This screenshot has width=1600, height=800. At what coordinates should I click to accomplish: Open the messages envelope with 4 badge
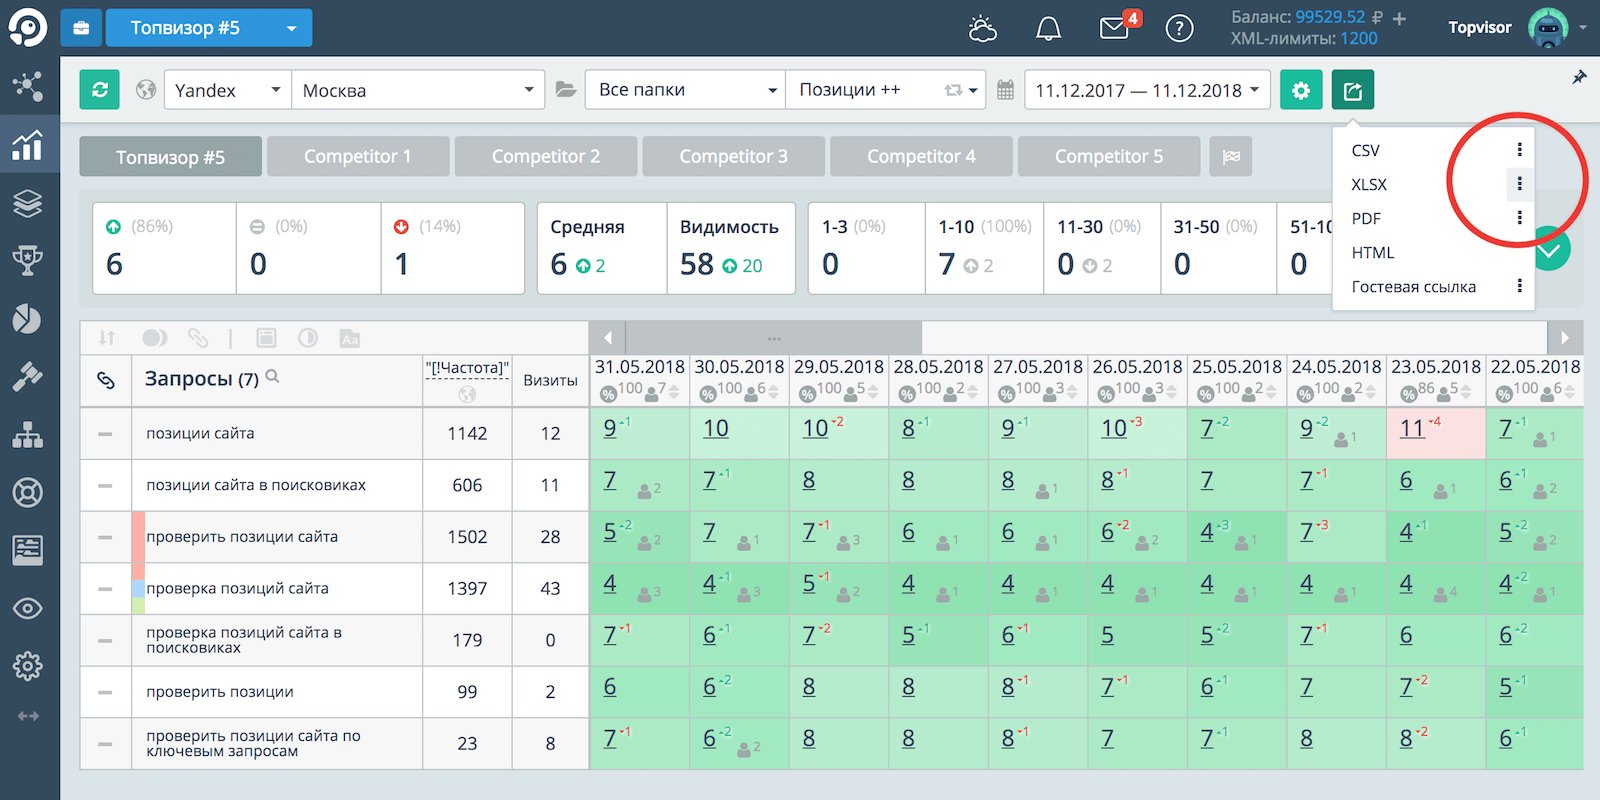coord(1114,28)
